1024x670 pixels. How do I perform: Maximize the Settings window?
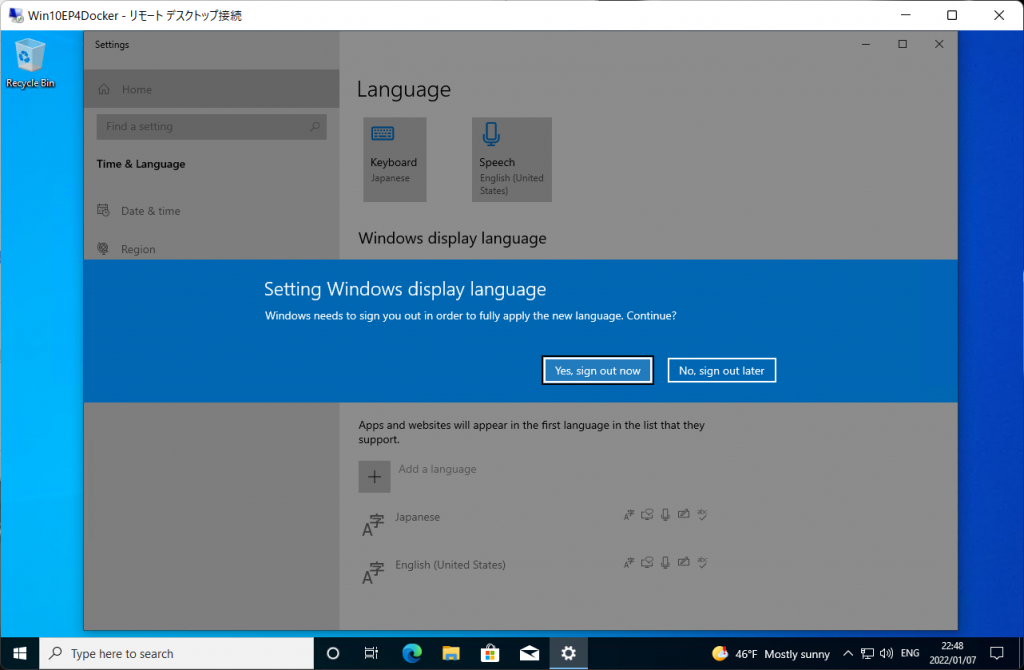903,44
